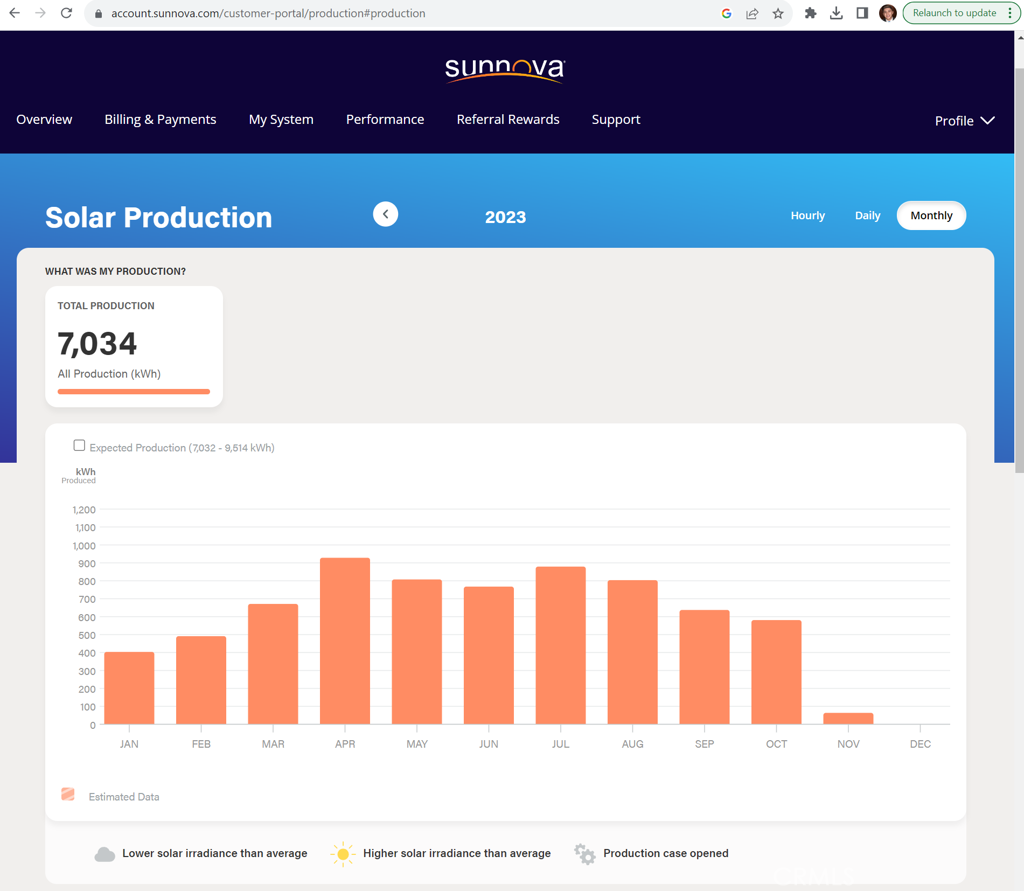Go to previous year with left arrow
The height and width of the screenshot is (891, 1024).
[x=385, y=214]
